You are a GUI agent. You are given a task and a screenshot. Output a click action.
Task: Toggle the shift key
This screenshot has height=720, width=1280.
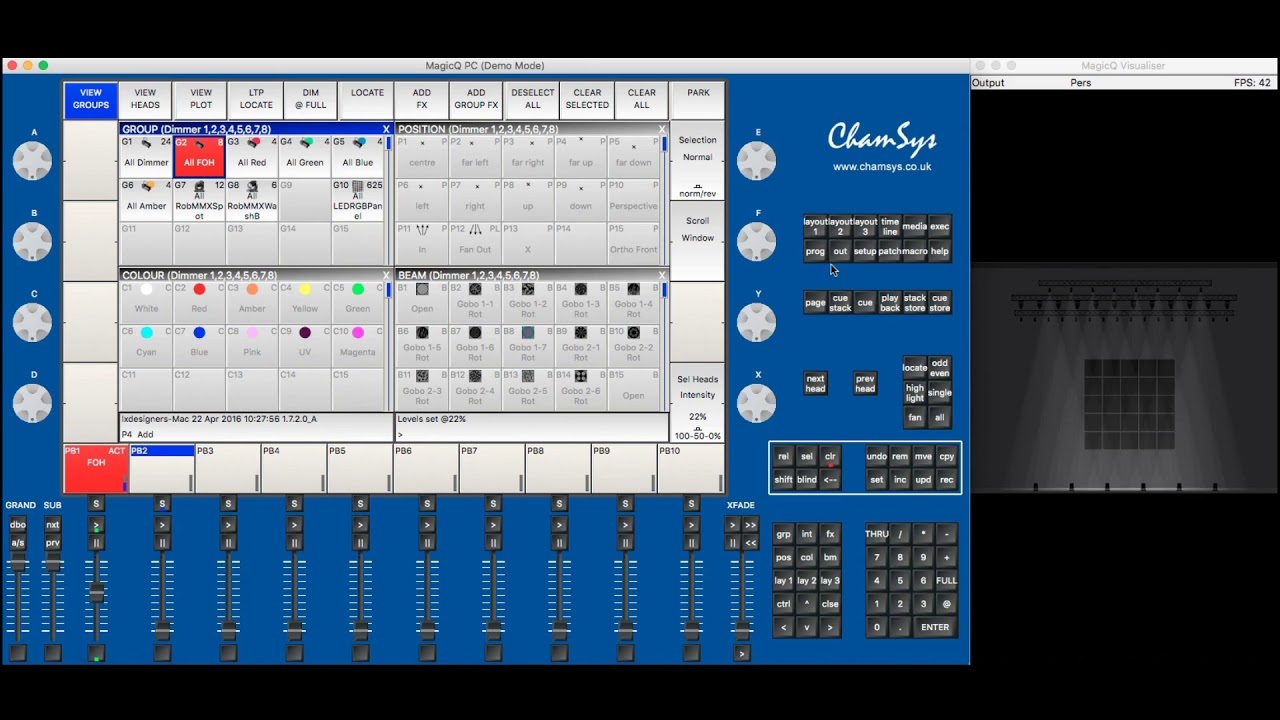783,480
